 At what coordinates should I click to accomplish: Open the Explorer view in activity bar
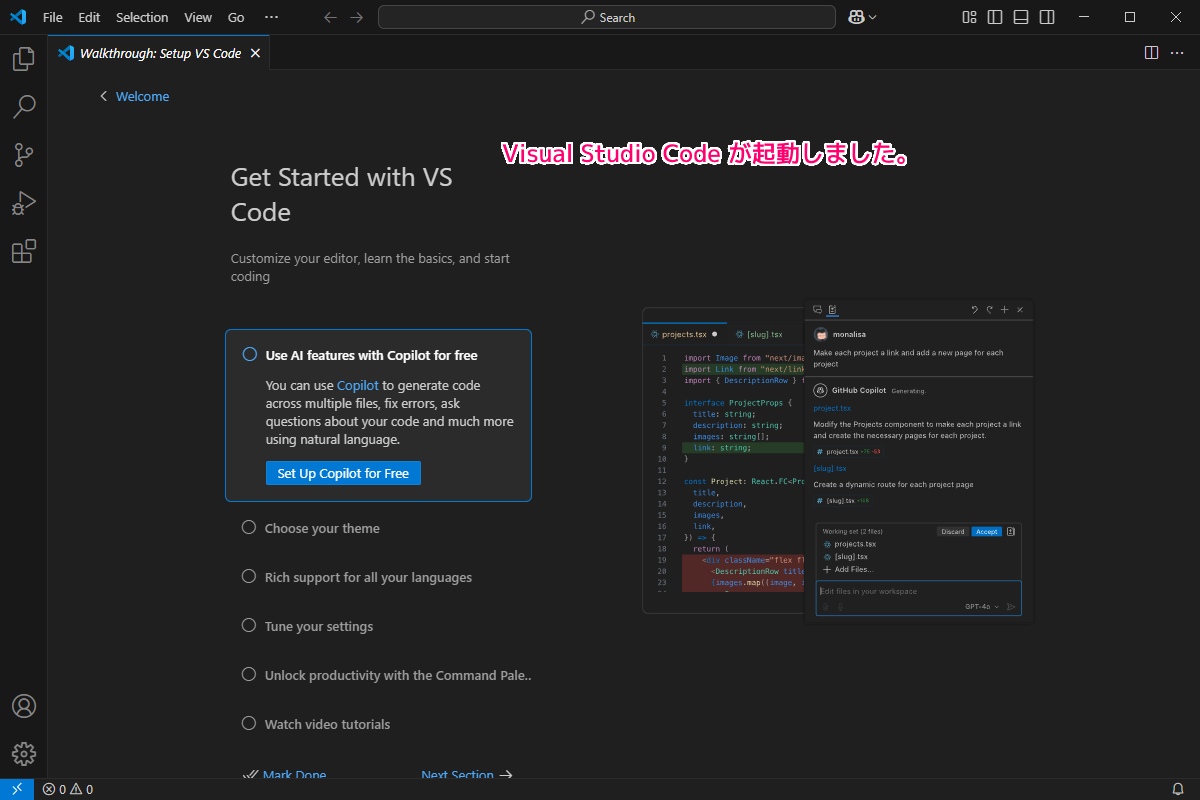(23, 59)
